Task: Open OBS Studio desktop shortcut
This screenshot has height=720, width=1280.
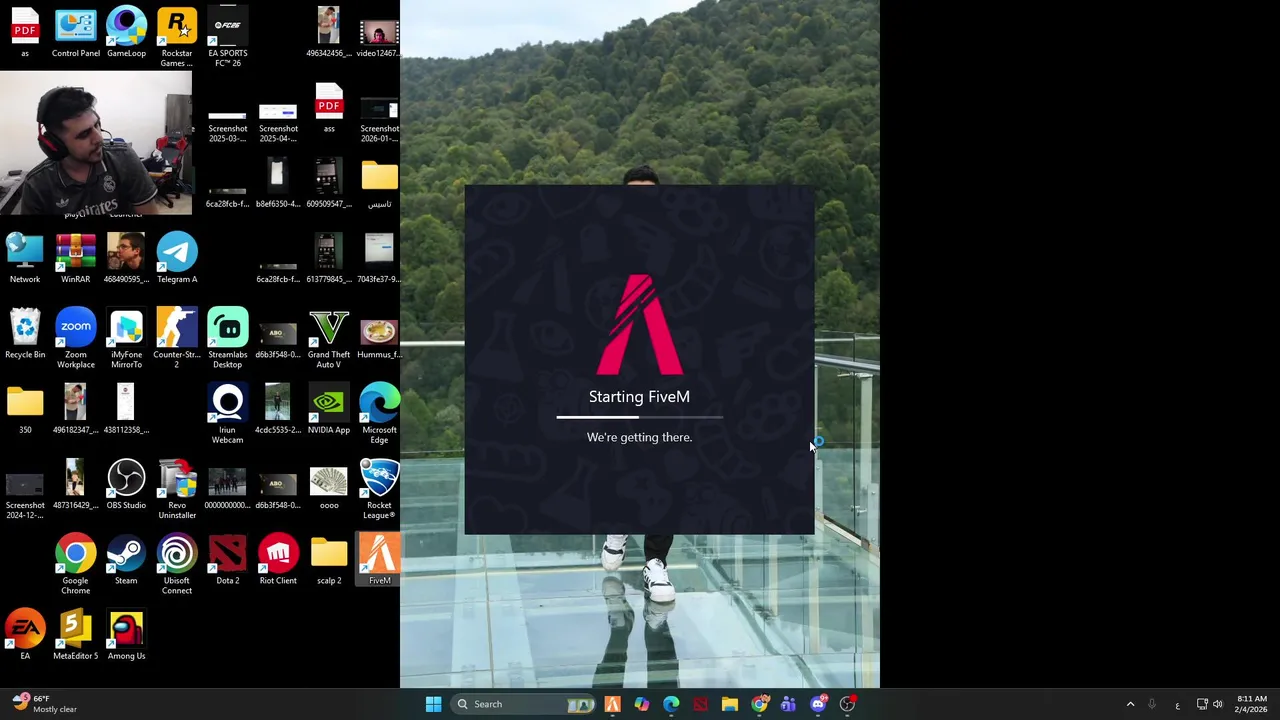Action: [126, 484]
